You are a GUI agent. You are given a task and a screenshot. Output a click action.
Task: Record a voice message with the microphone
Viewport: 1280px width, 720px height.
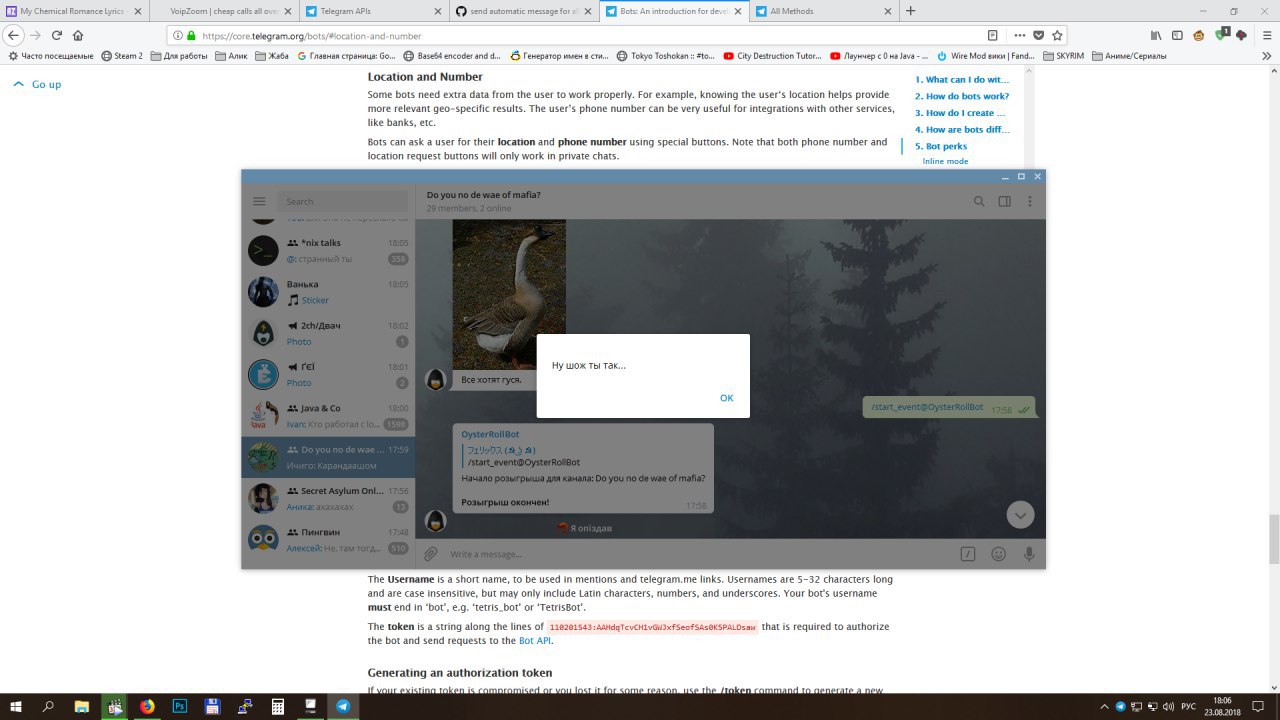(1029, 553)
